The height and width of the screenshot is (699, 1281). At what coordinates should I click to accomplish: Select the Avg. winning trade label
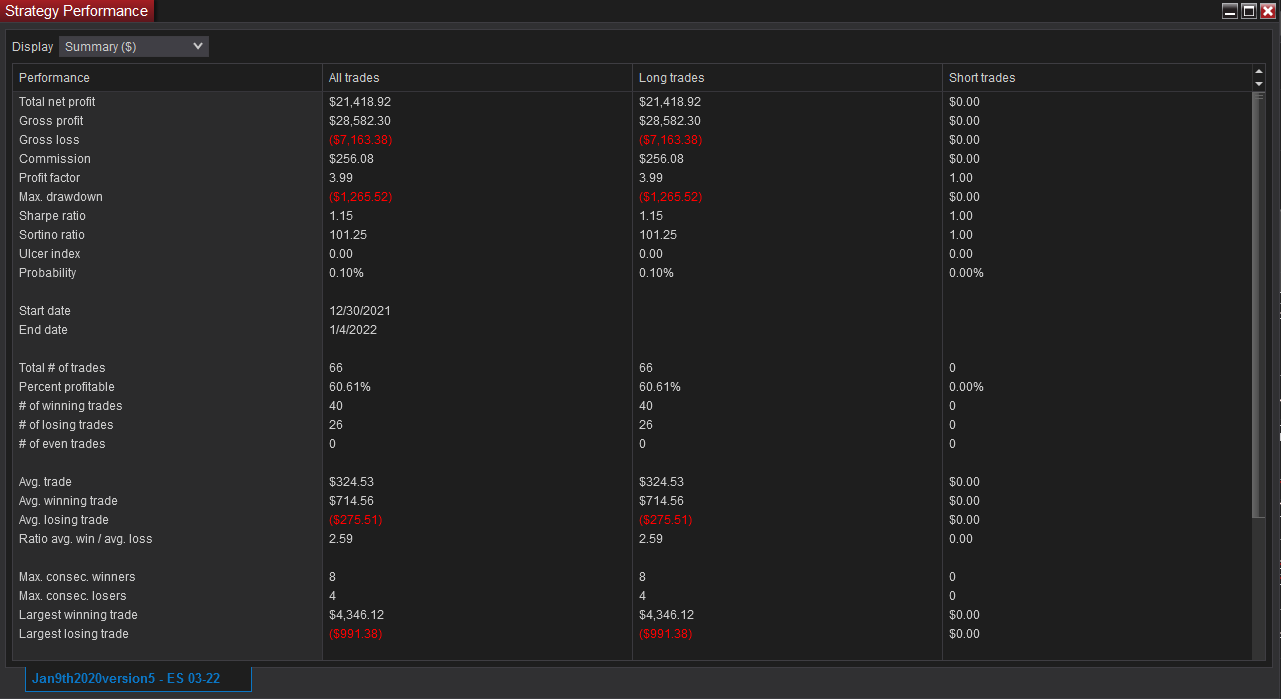click(x=68, y=501)
